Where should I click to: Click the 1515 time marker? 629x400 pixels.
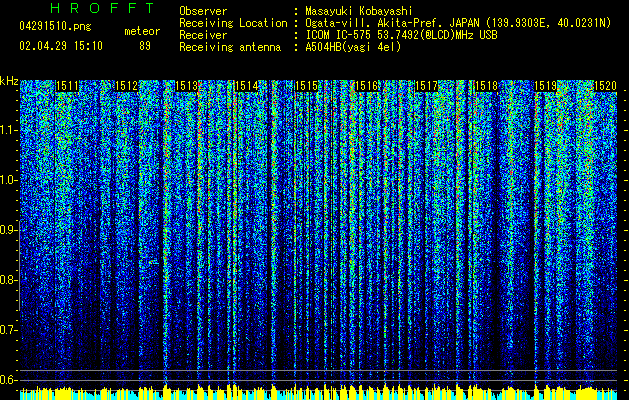(x=306, y=86)
